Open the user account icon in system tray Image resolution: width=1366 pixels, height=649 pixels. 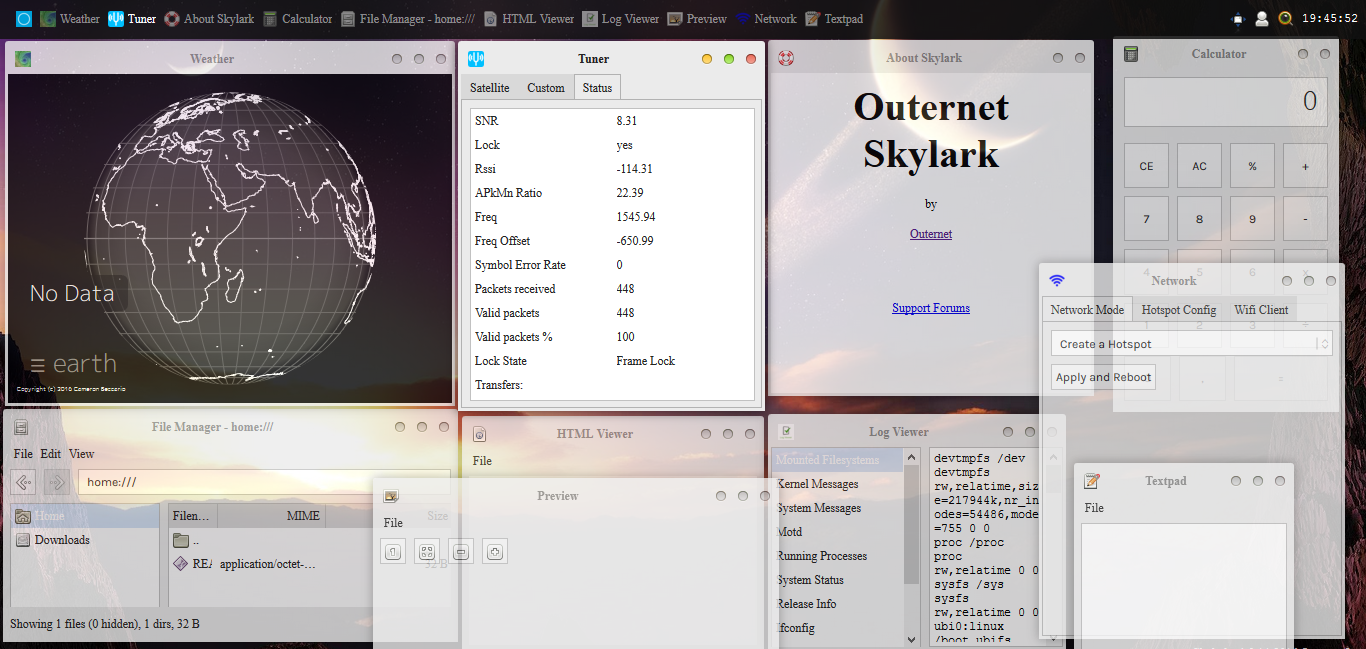coord(1262,18)
